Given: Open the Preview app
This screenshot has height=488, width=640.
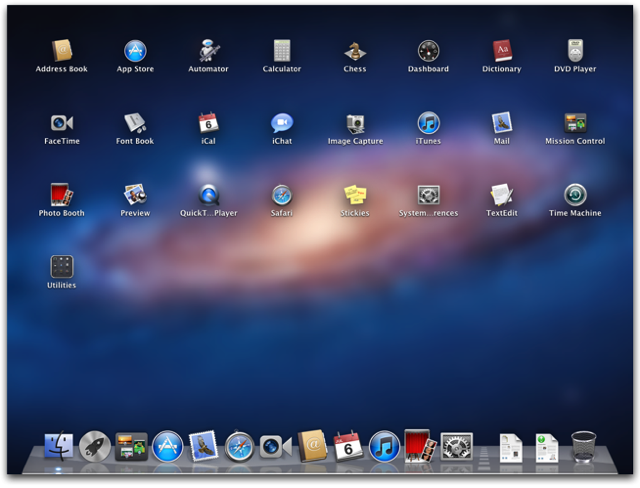Looking at the screenshot, I should 135,195.
